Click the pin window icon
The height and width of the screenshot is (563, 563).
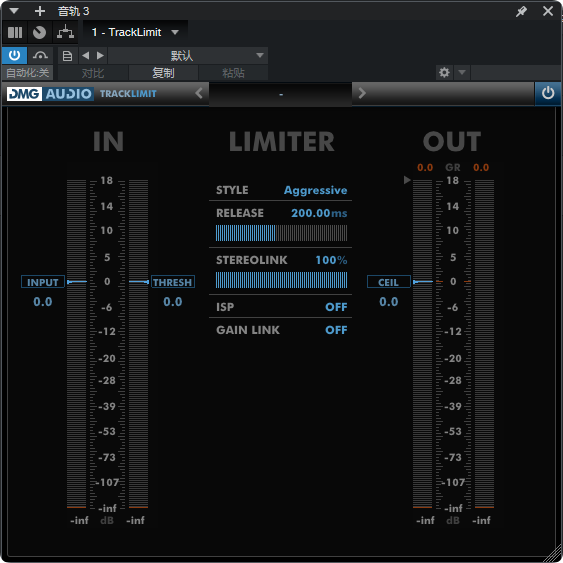521,11
